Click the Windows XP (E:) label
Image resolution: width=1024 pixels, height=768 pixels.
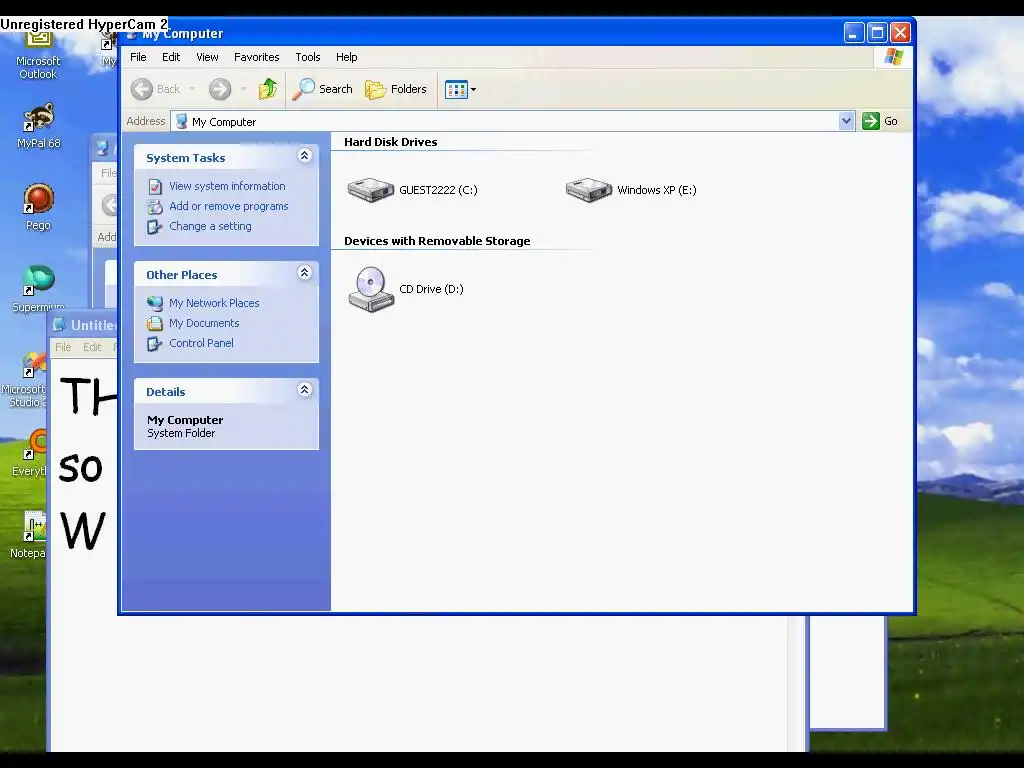point(657,190)
